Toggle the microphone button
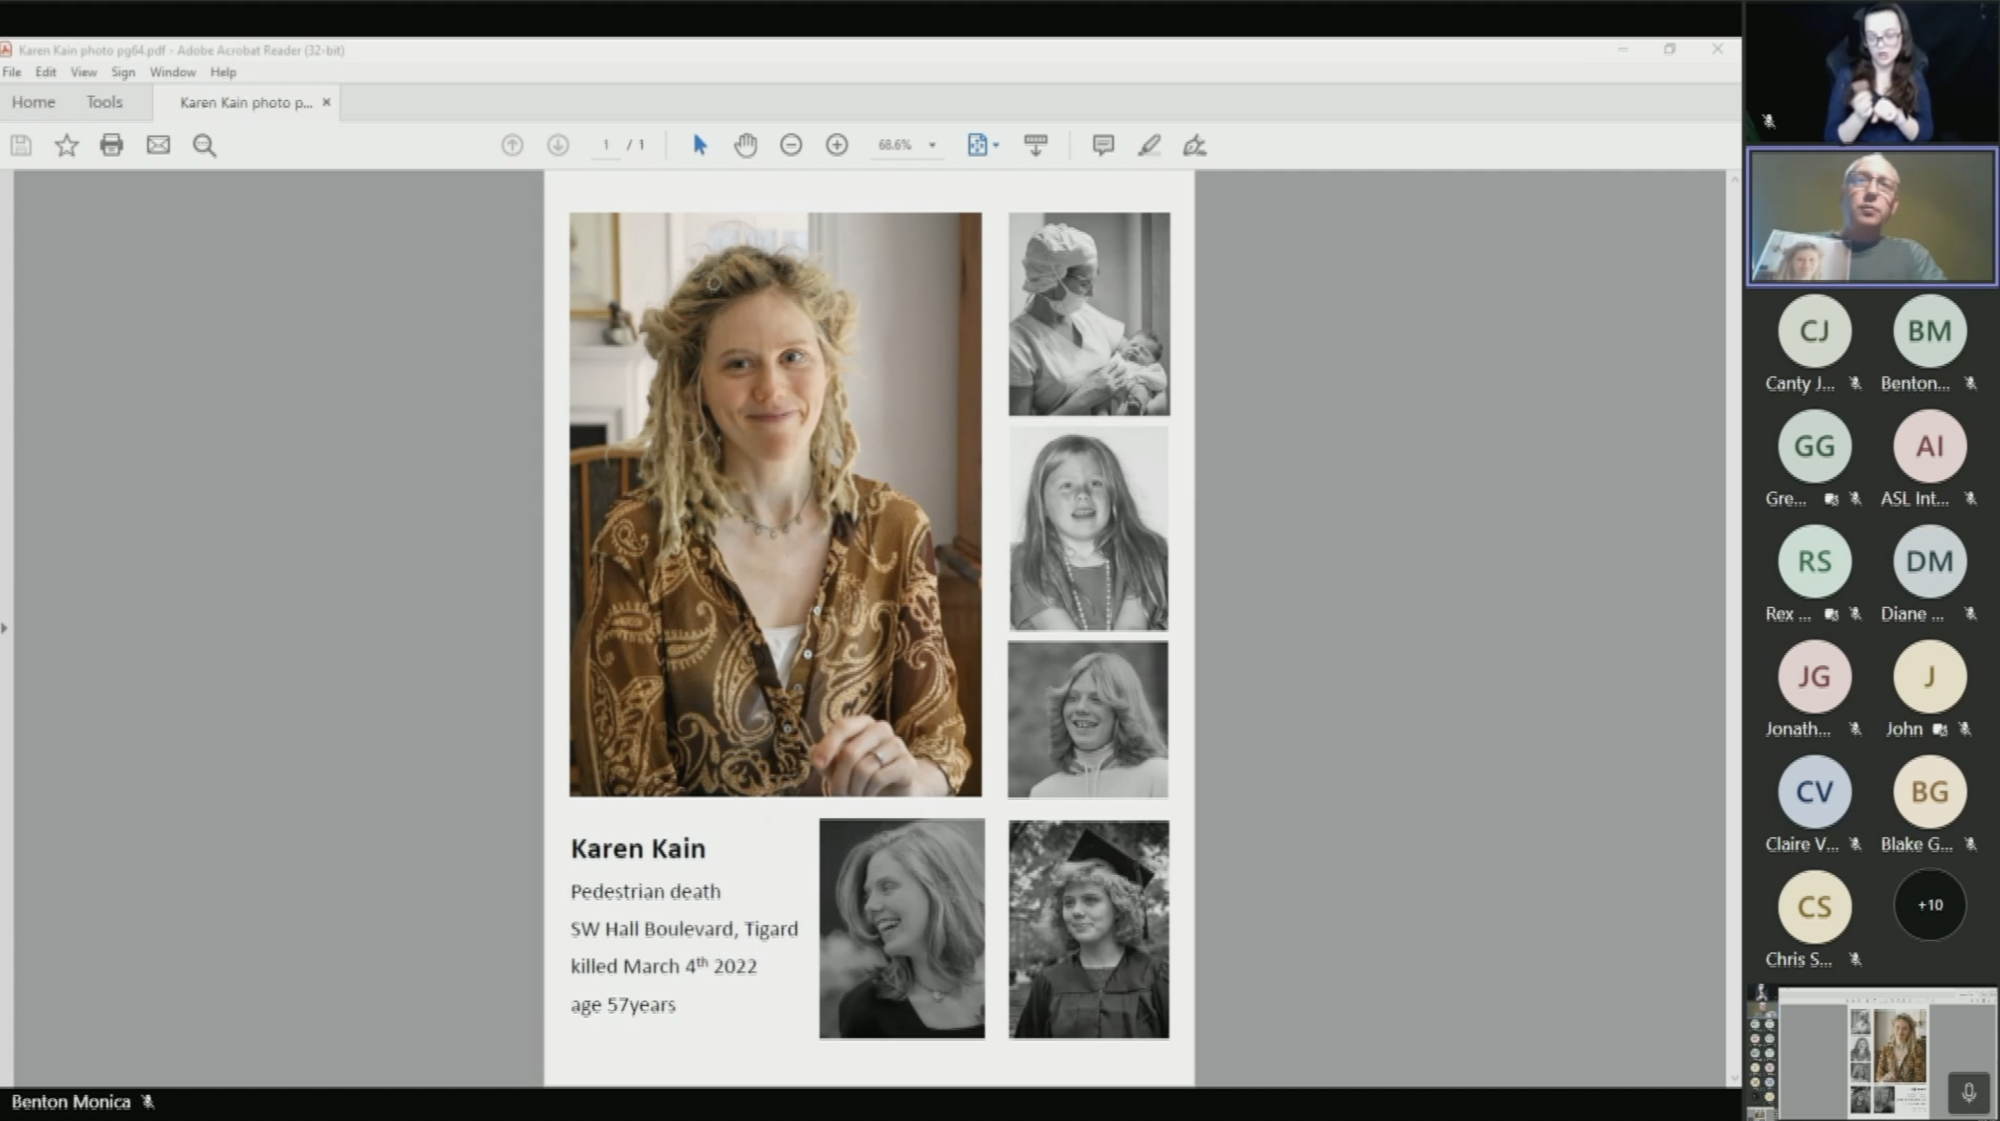 coord(1968,1093)
